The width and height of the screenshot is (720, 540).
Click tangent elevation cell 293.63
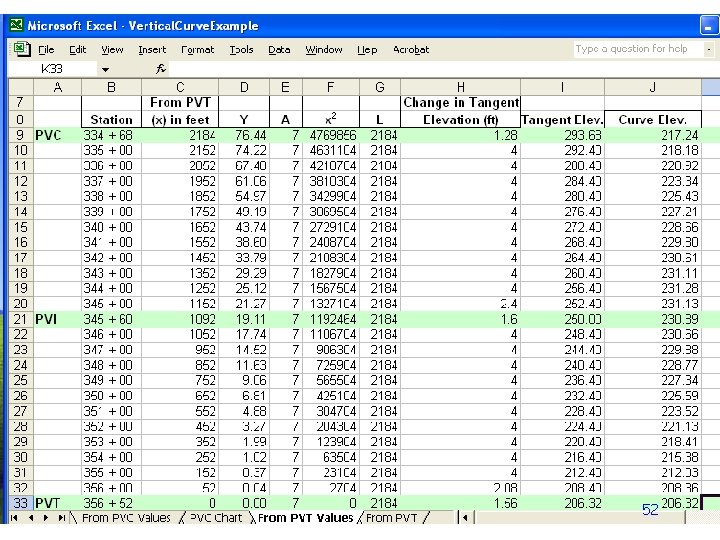(x=562, y=135)
